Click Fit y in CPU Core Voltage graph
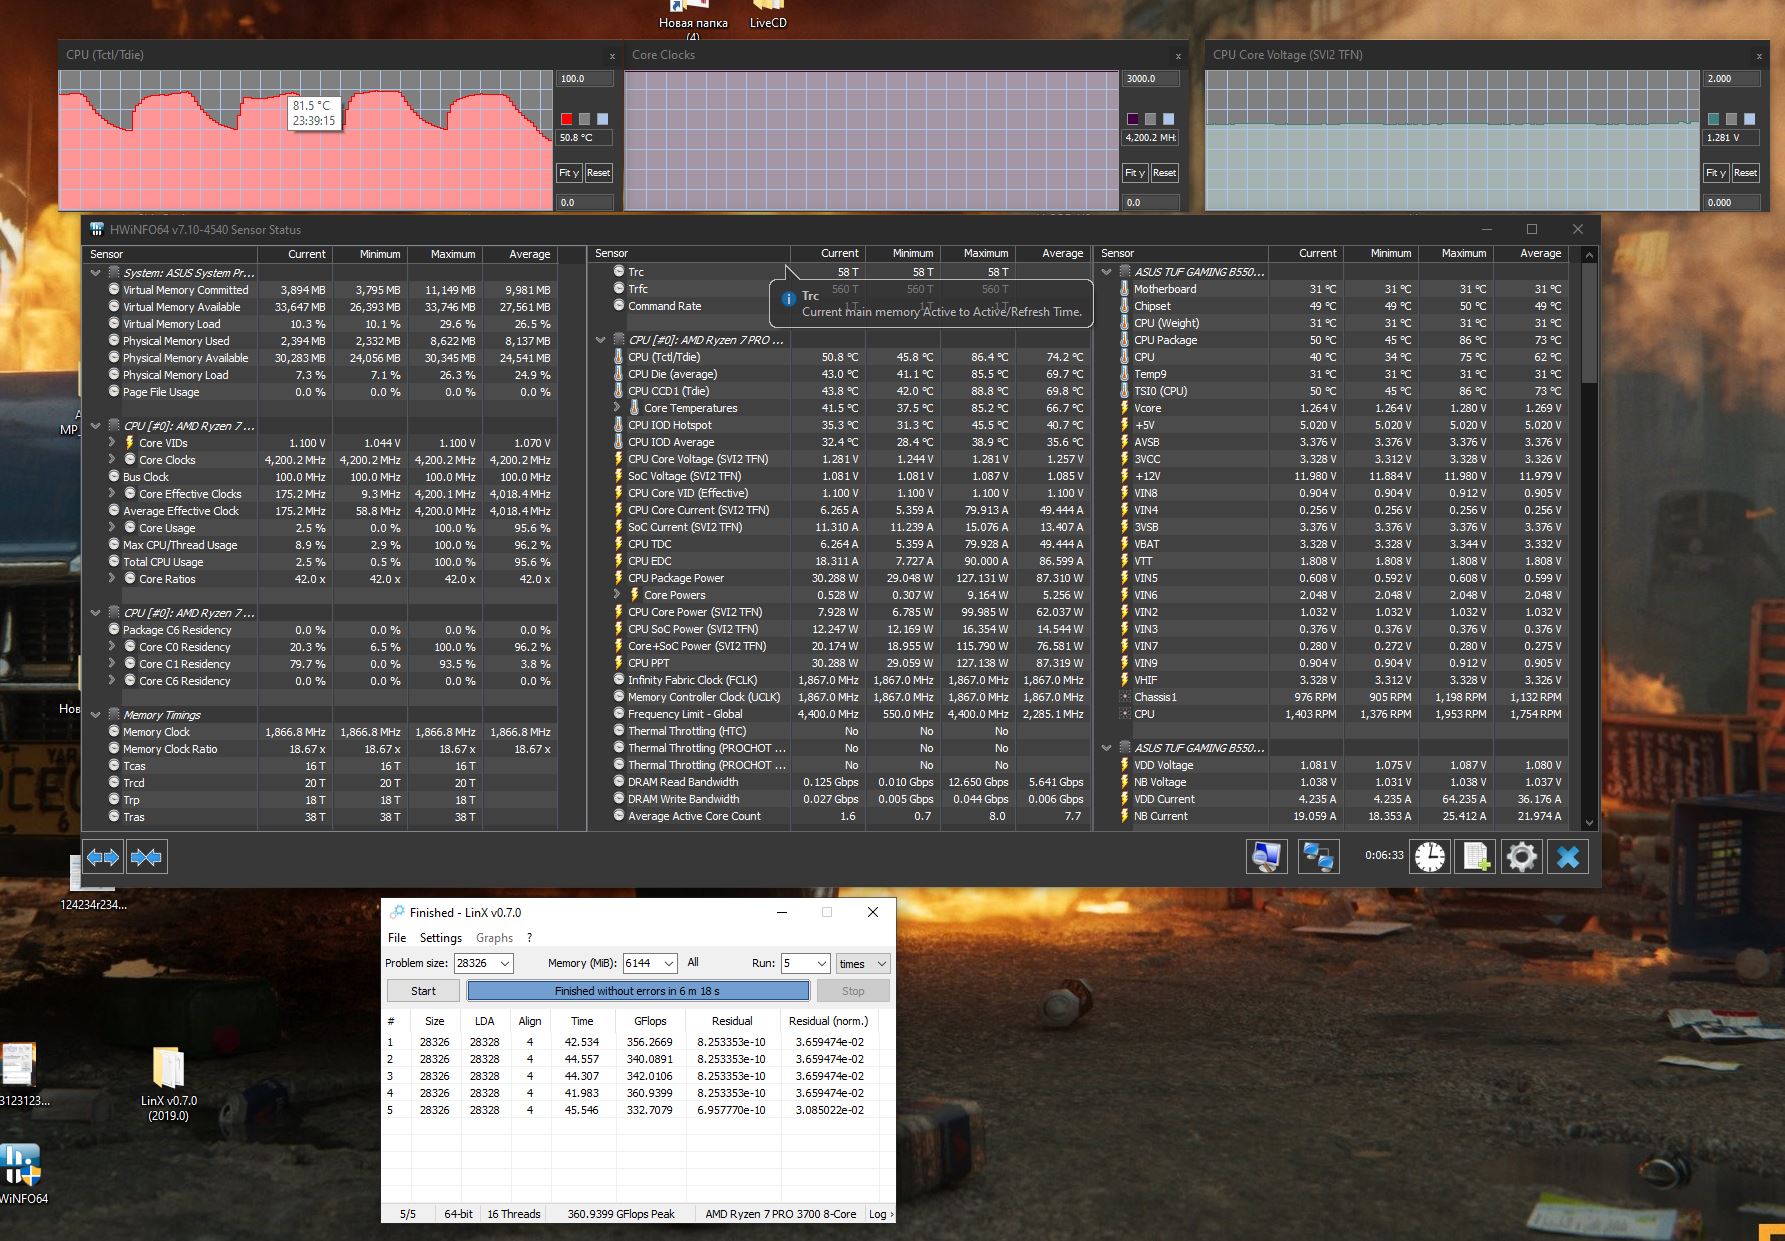The height and width of the screenshot is (1241, 1785). (x=1716, y=172)
